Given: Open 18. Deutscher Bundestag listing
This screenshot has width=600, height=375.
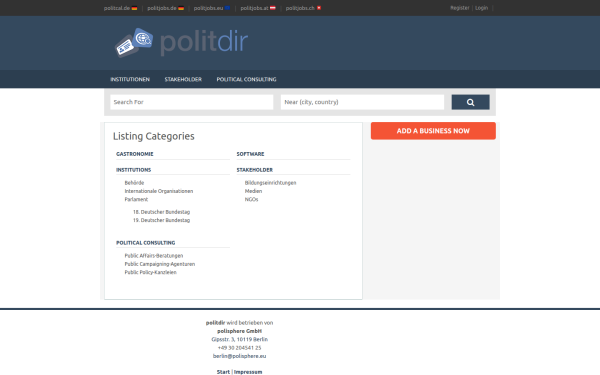Looking at the screenshot, I should [x=161, y=212].
